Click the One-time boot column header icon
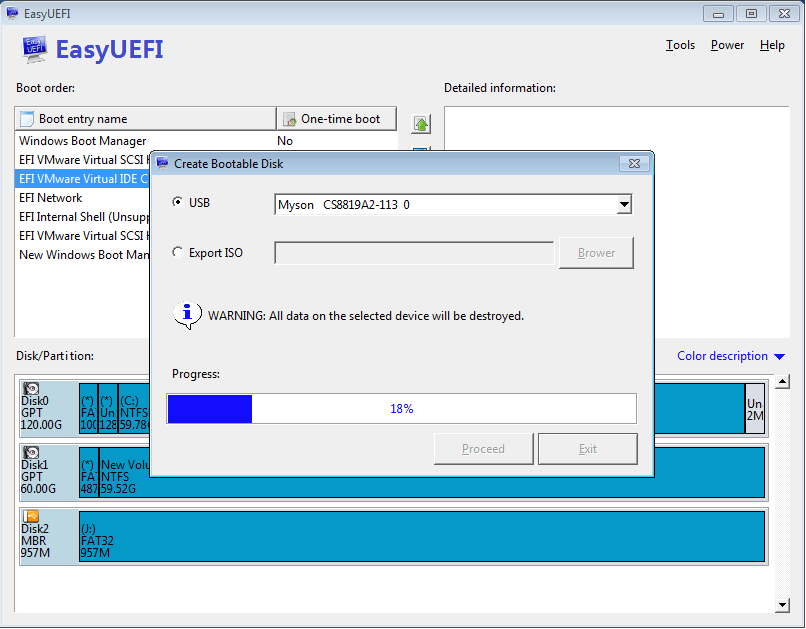Image resolution: width=806 pixels, height=629 pixels. click(289, 119)
